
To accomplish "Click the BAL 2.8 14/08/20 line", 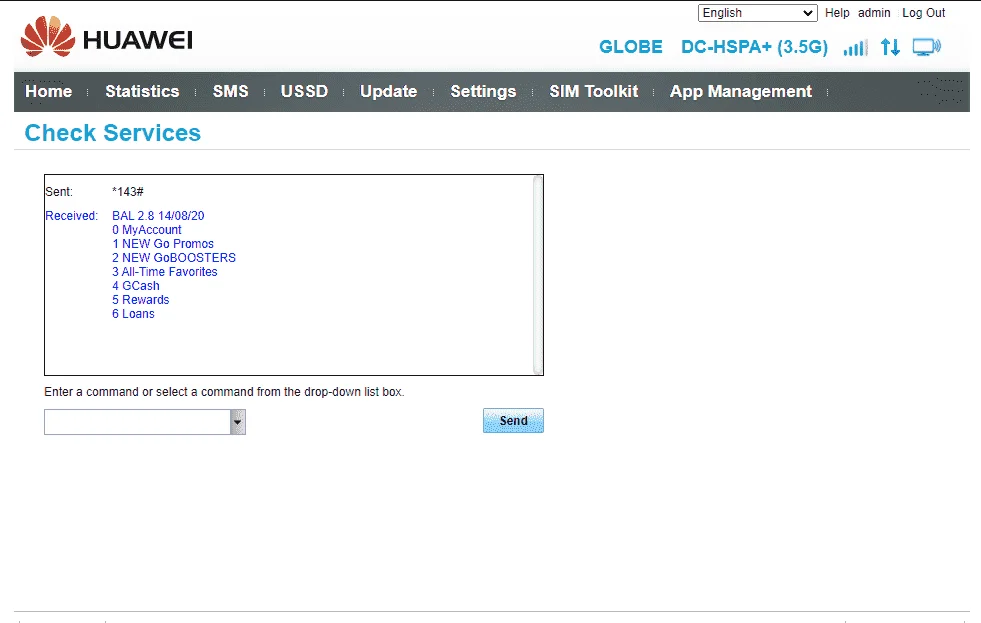I will click(x=158, y=216).
